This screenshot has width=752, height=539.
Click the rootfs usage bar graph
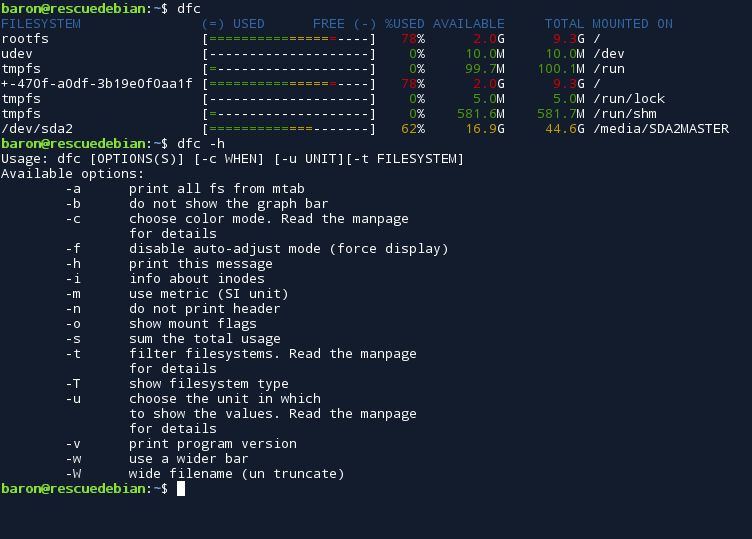(x=289, y=39)
